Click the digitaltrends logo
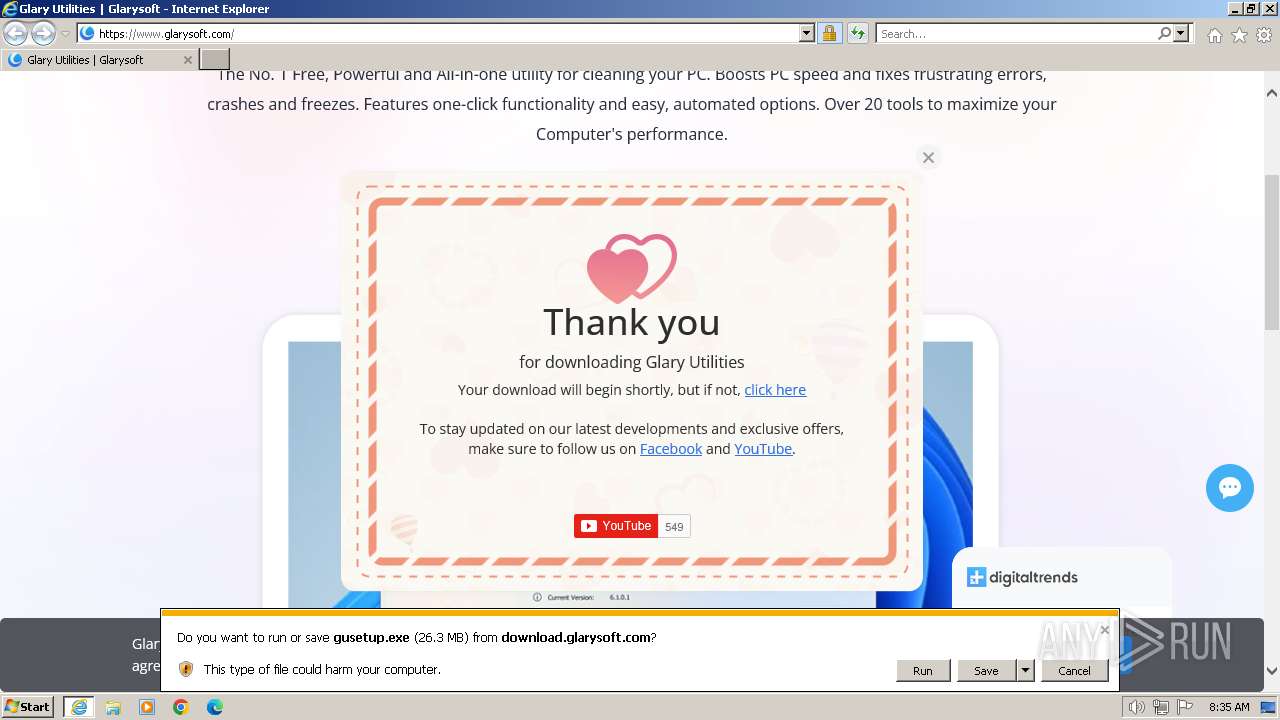 pos(1022,577)
